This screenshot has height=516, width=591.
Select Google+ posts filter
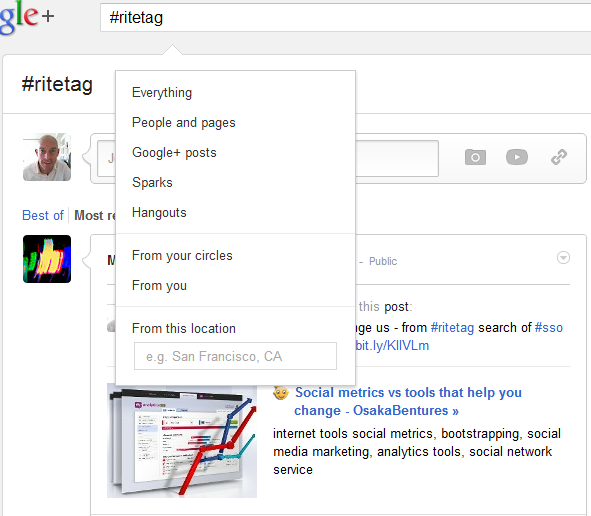(x=174, y=153)
